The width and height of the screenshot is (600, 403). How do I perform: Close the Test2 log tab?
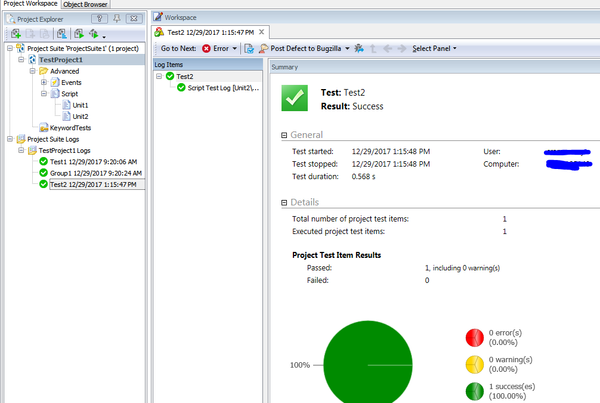pos(263,33)
